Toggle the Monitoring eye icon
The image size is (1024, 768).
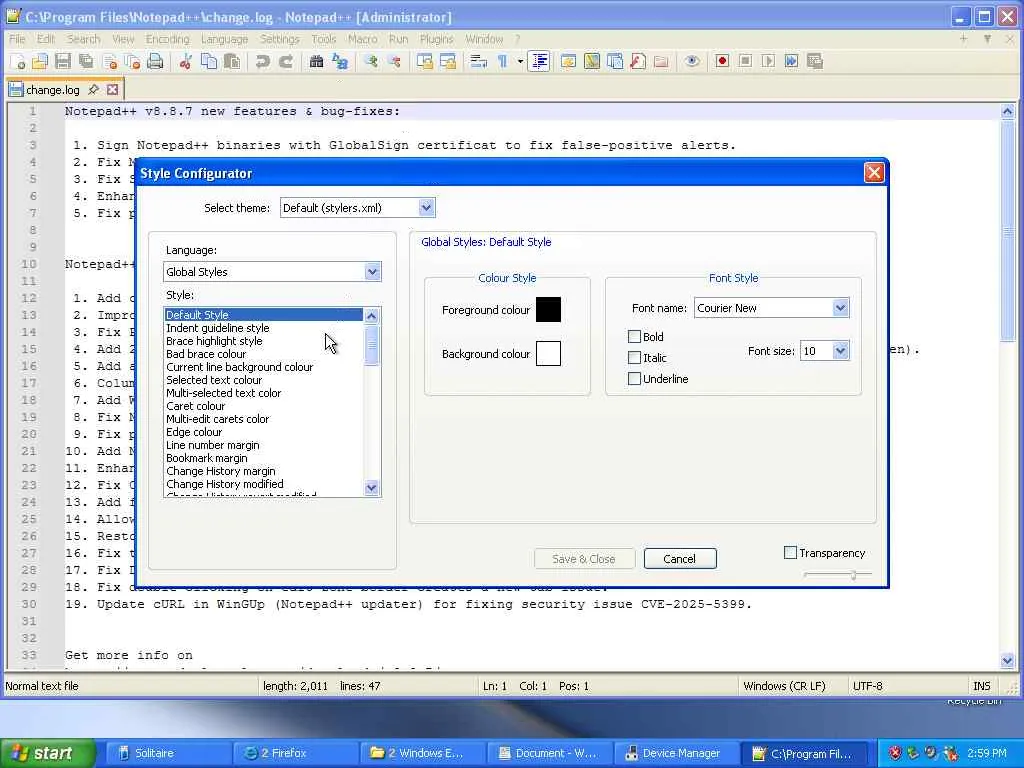[x=692, y=61]
